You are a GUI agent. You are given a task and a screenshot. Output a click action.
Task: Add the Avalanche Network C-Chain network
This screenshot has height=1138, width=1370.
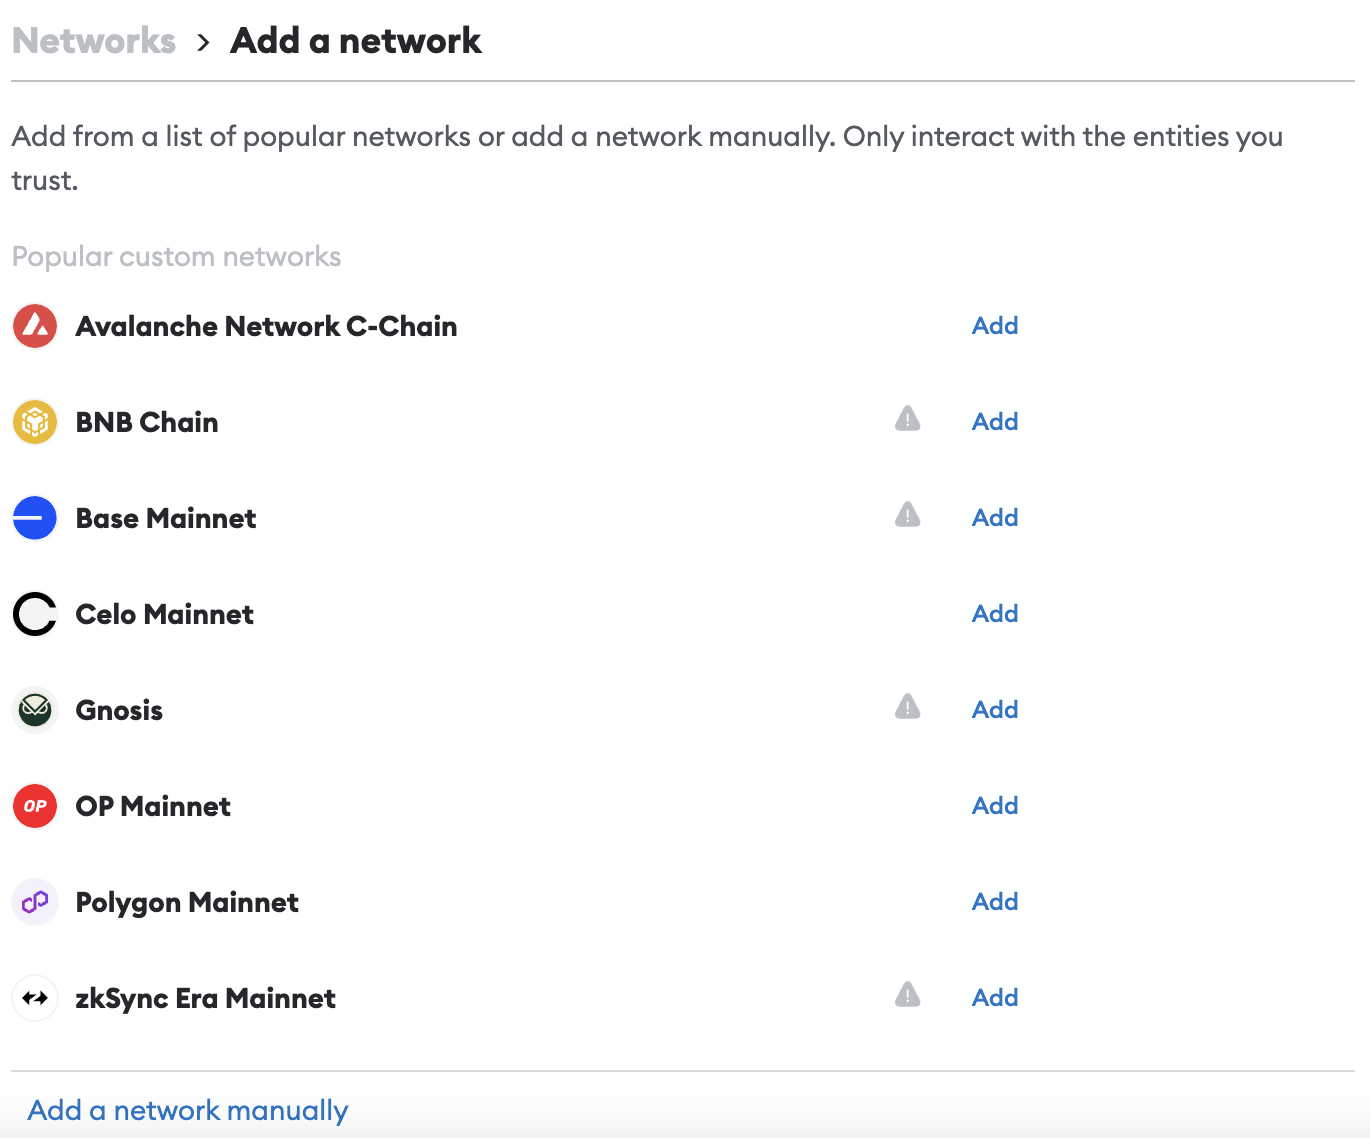click(995, 326)
